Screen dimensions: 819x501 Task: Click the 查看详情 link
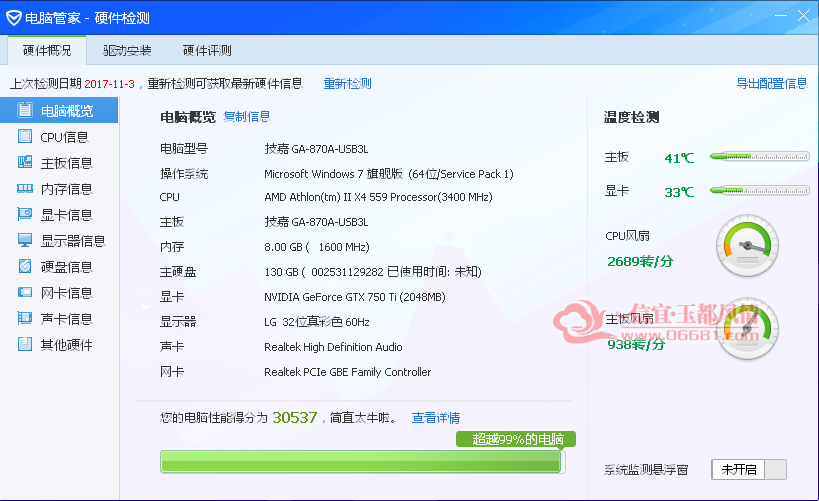pos(436,418)
